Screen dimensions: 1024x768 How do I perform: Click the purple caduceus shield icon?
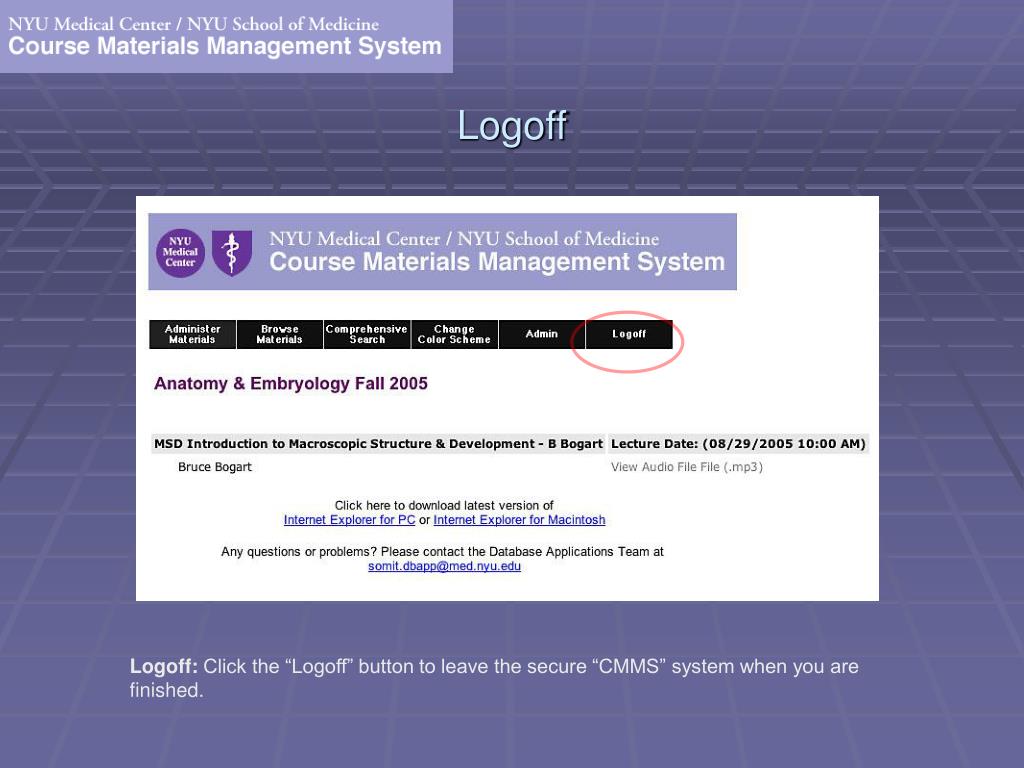(232, 253)
